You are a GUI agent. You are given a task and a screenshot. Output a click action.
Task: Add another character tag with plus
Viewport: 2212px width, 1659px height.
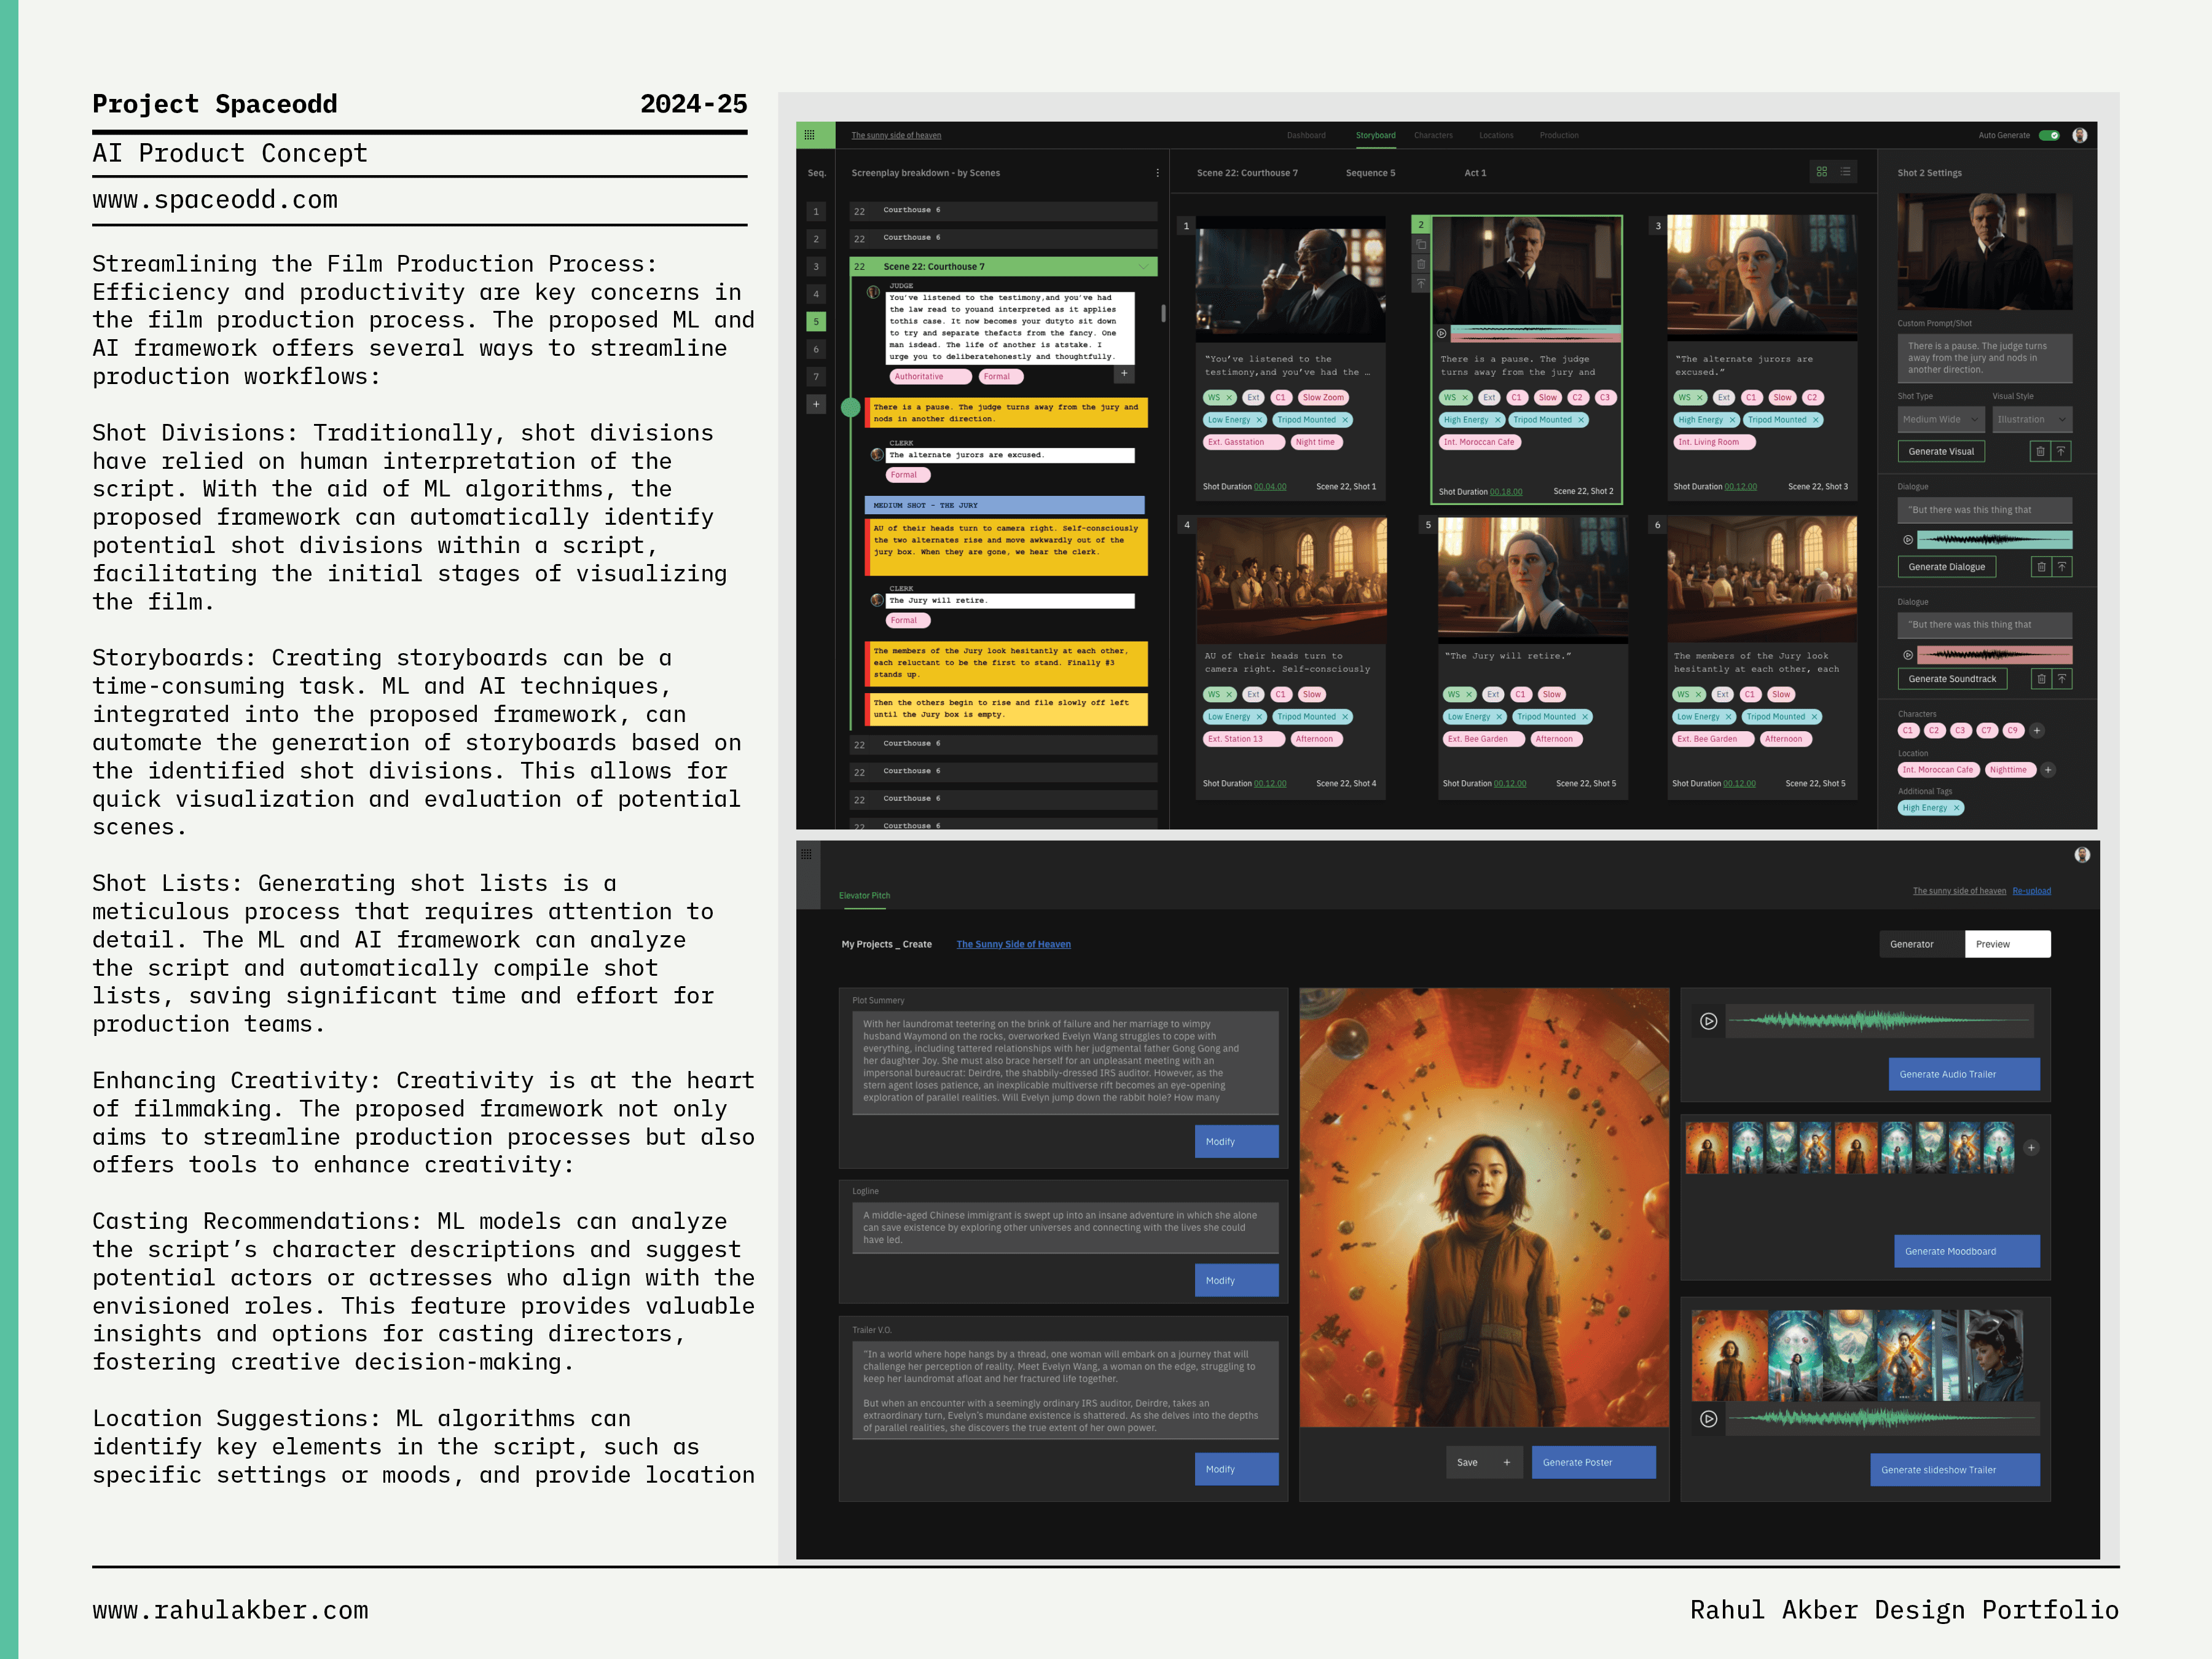[x=2037, y=730]
